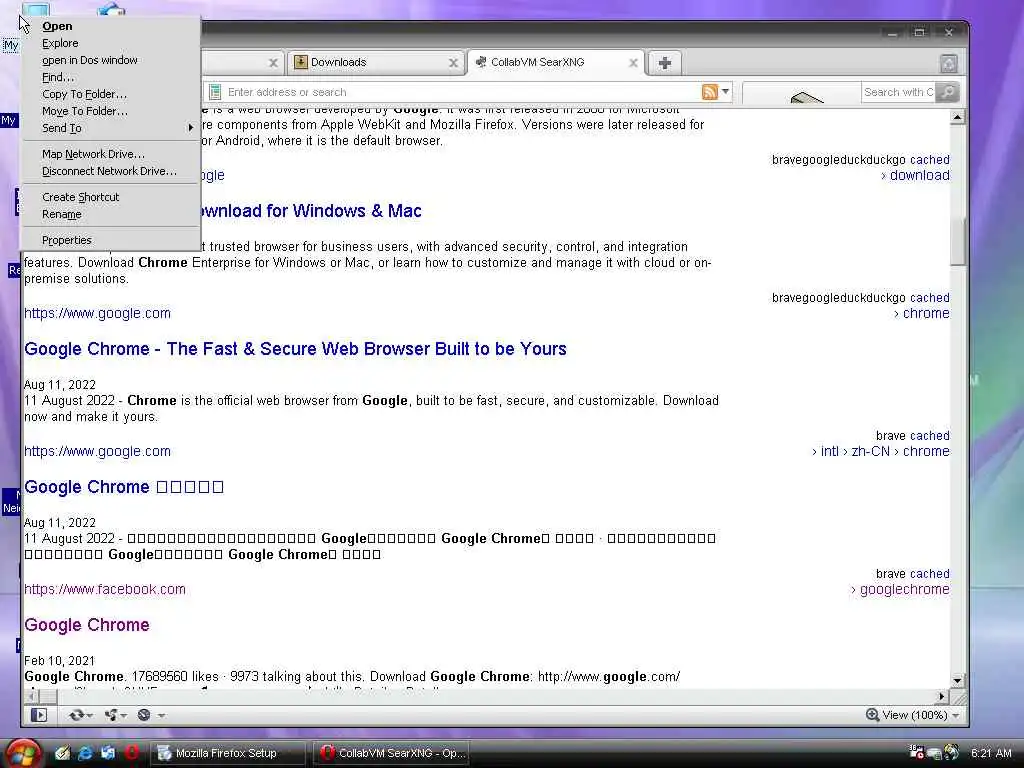Click the 'download' breadcrumb link
The image size is (1024, 768).
coord(920,175)
